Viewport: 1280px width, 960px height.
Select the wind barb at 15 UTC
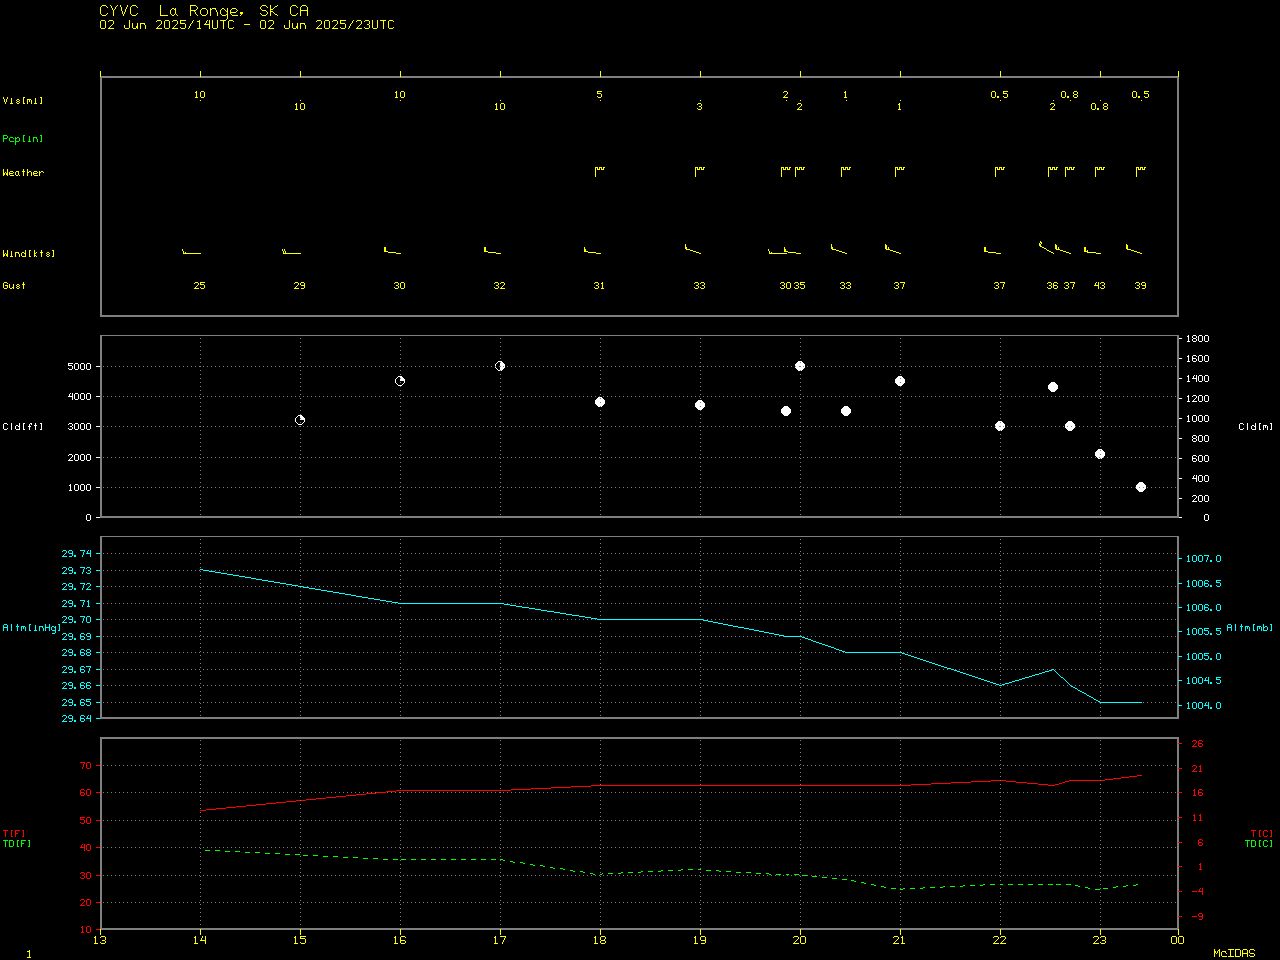[292, 251]
